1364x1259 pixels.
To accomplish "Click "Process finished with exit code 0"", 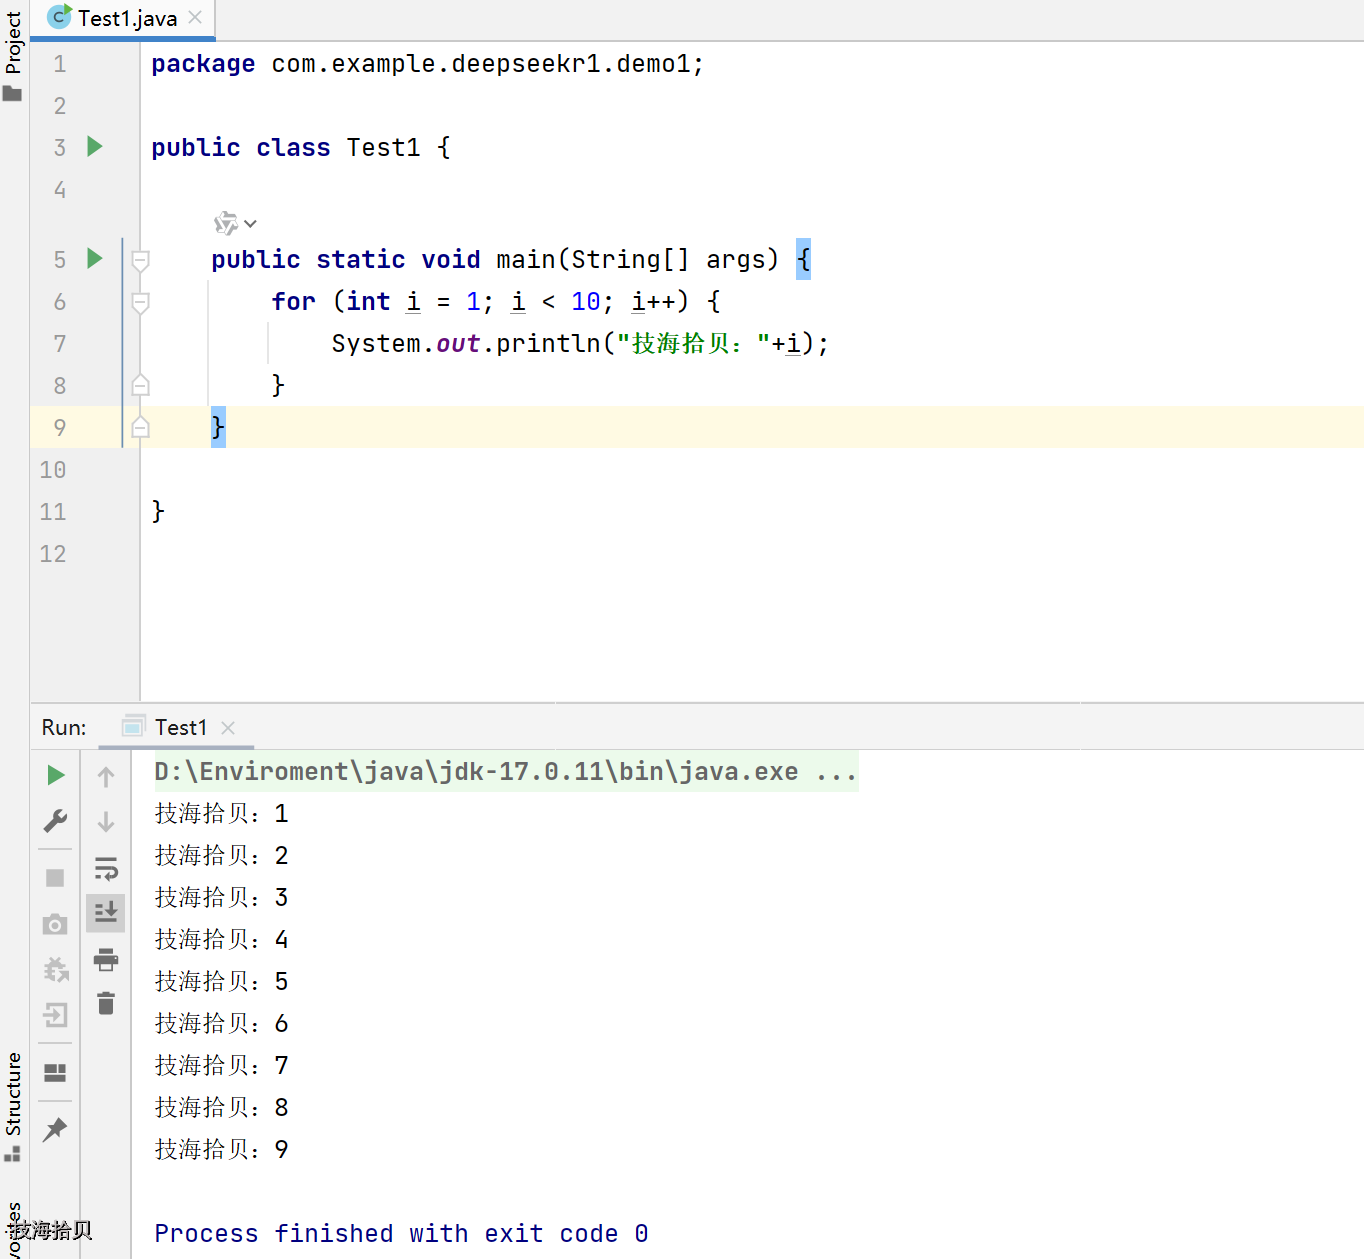I will coord(401,1234).
